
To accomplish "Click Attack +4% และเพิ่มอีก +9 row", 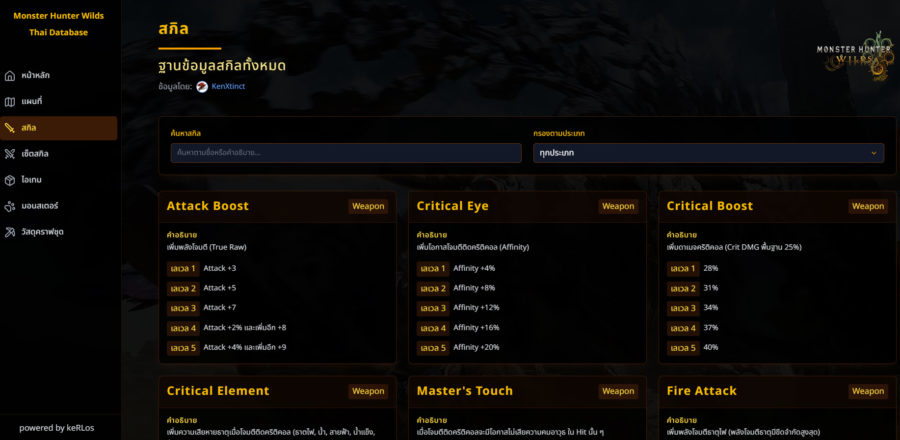I will [245, 347].
